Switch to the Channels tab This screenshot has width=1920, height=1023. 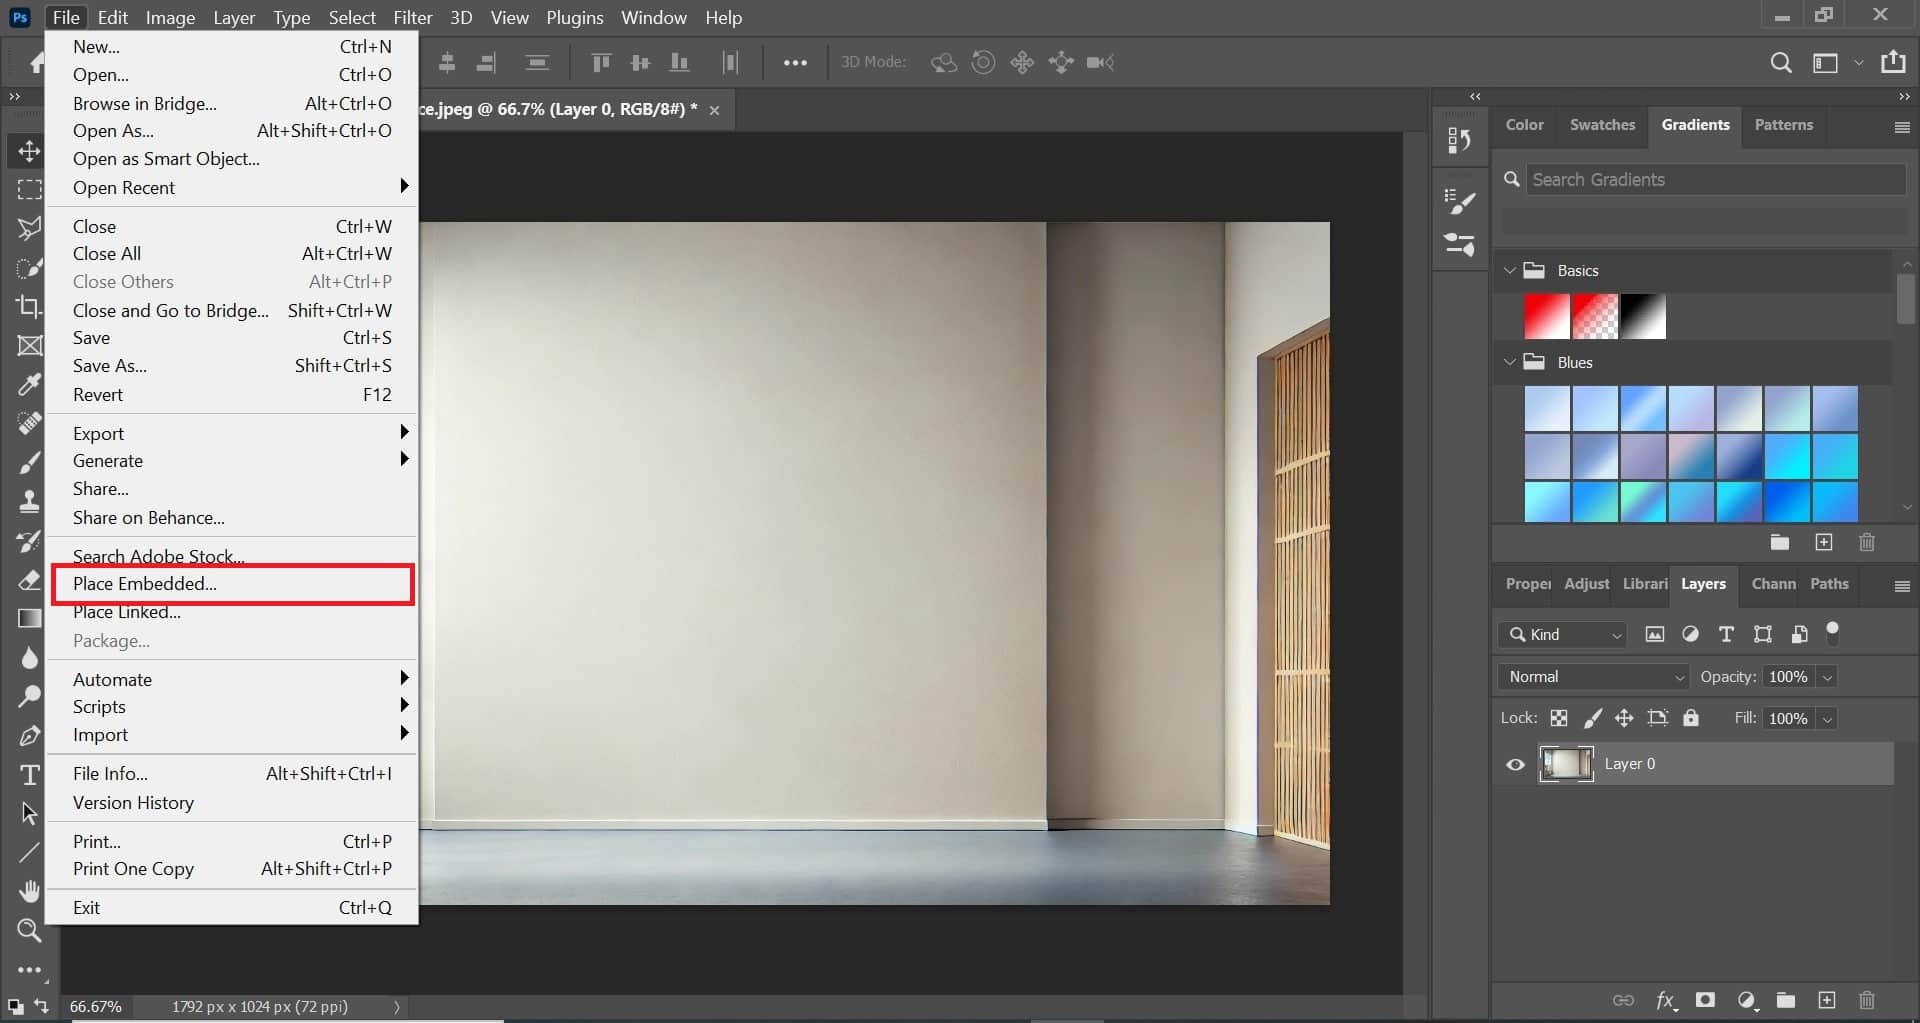pyautogui.click(x=1772, y=585)
